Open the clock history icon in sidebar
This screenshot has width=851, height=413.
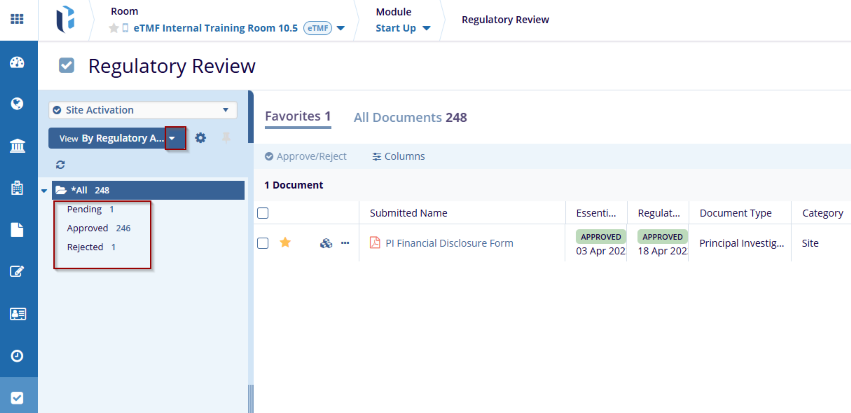pos(17,355)
